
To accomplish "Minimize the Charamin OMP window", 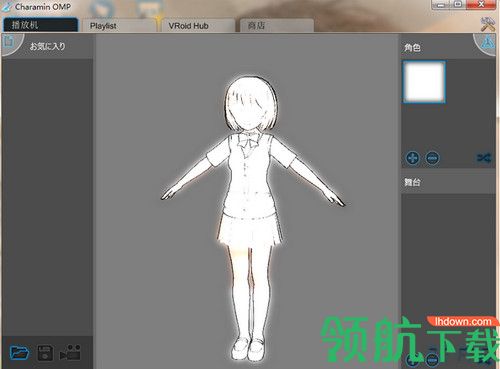I will (440, 5).
